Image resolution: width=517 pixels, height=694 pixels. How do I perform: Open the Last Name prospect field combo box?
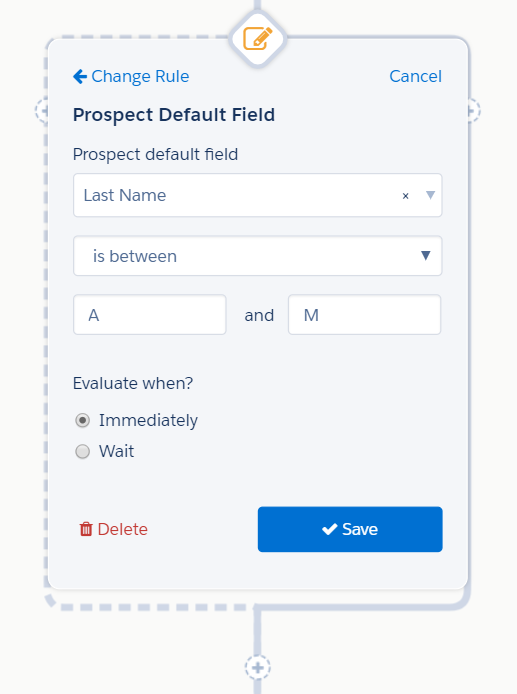[258, 195]
